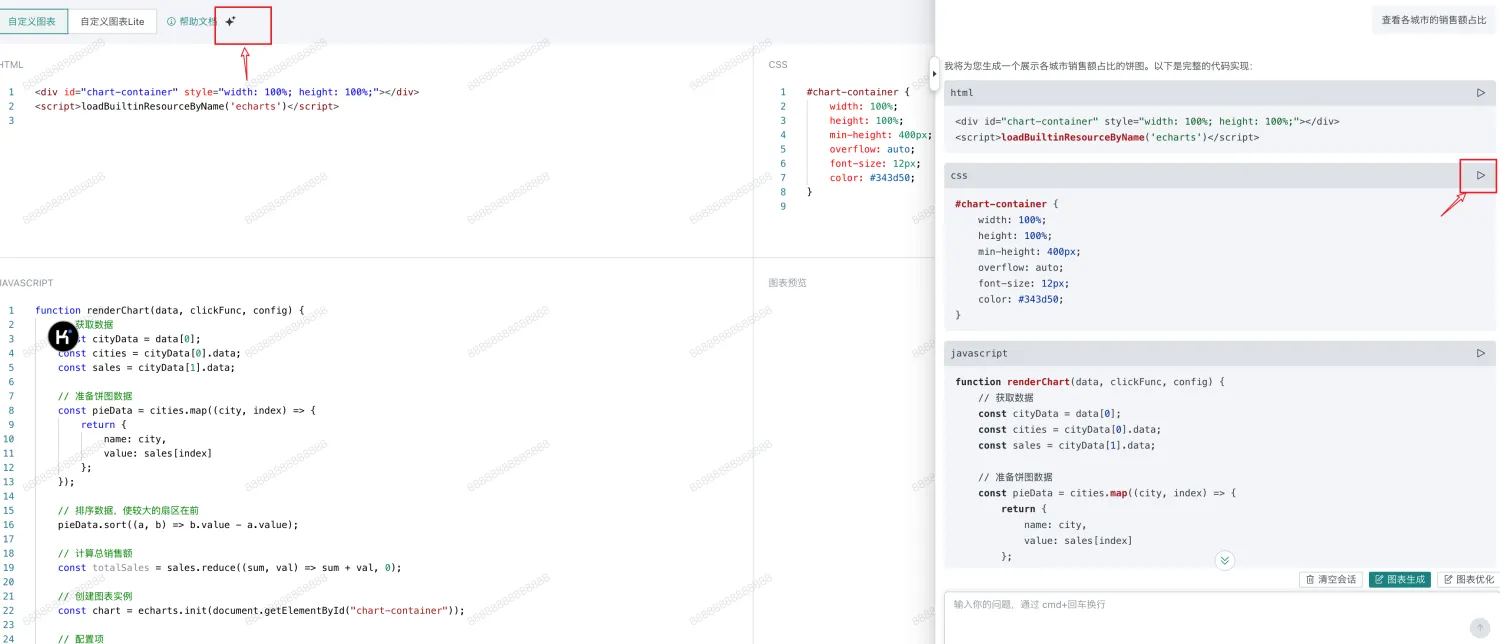Run the css code block
The image size is (1500, 644).
pyautogui.click(x=1481, y=175)
